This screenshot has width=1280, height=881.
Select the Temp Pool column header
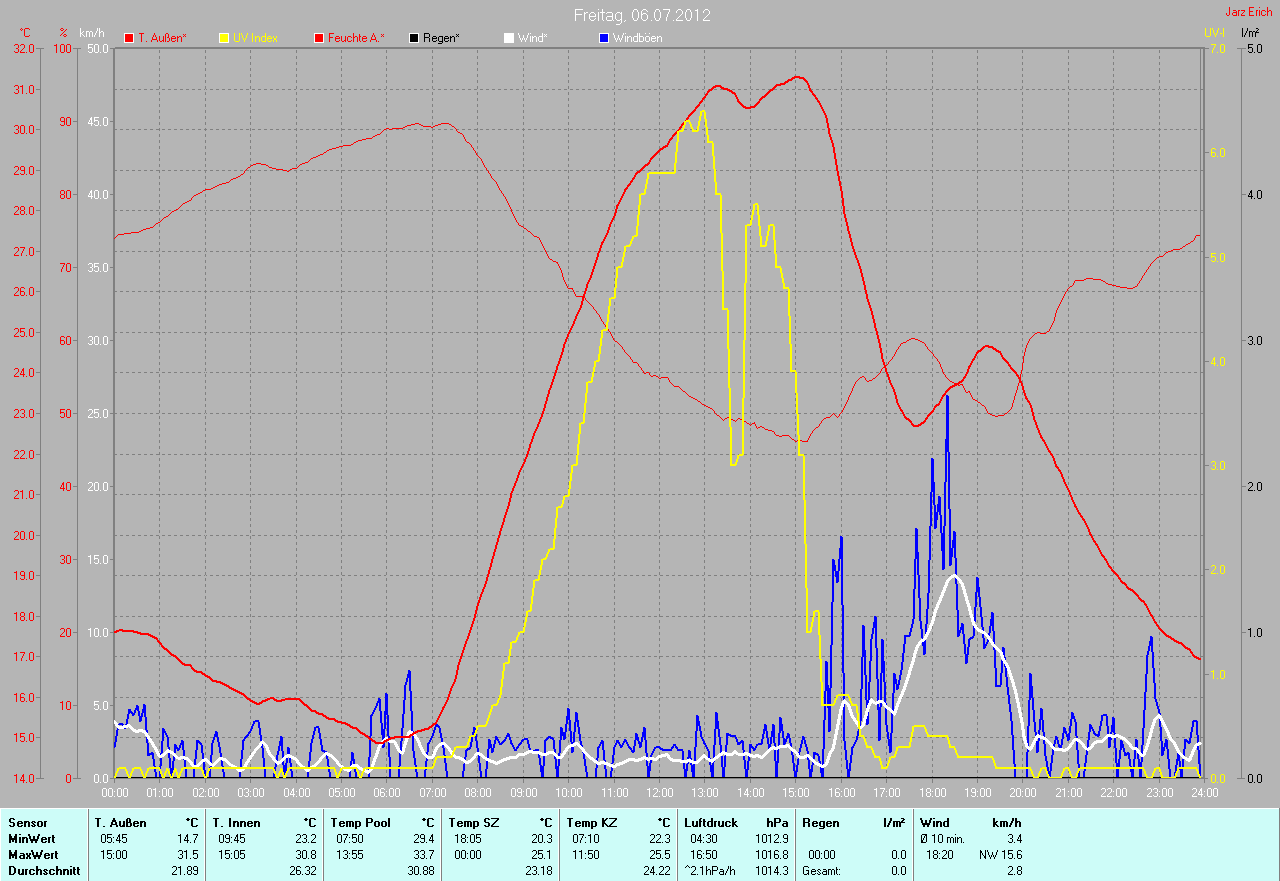click(362, 823)
